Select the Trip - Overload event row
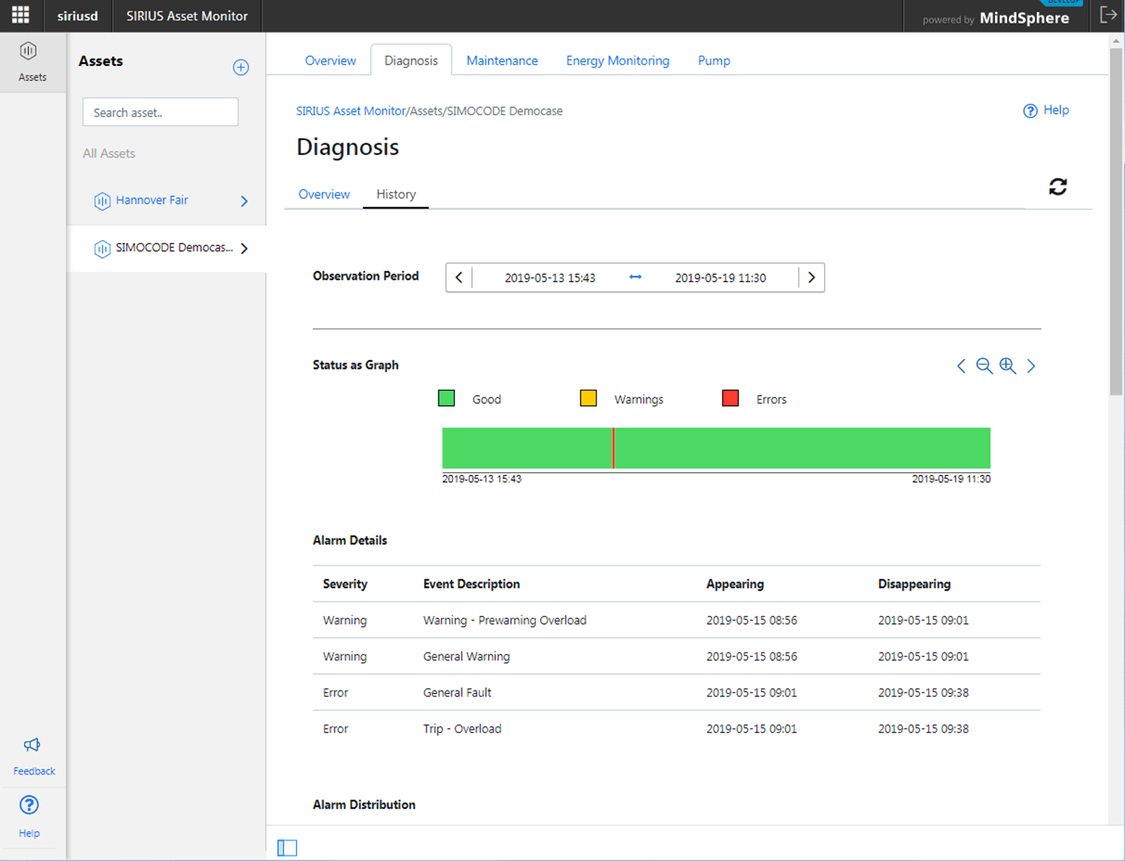 pyautogui.click(x=677, y=729)
